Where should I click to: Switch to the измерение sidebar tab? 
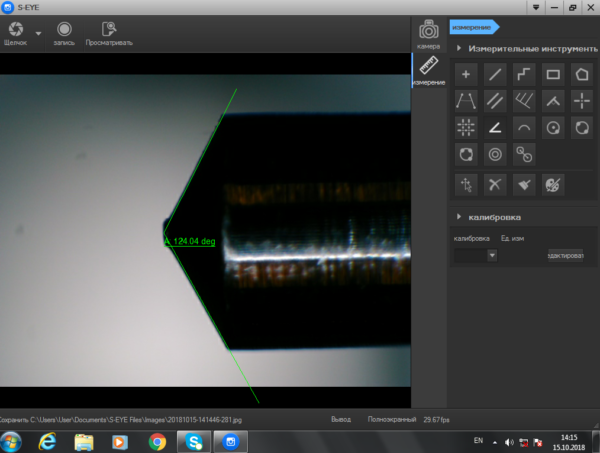pyautogui.click(x=429, y=70)
